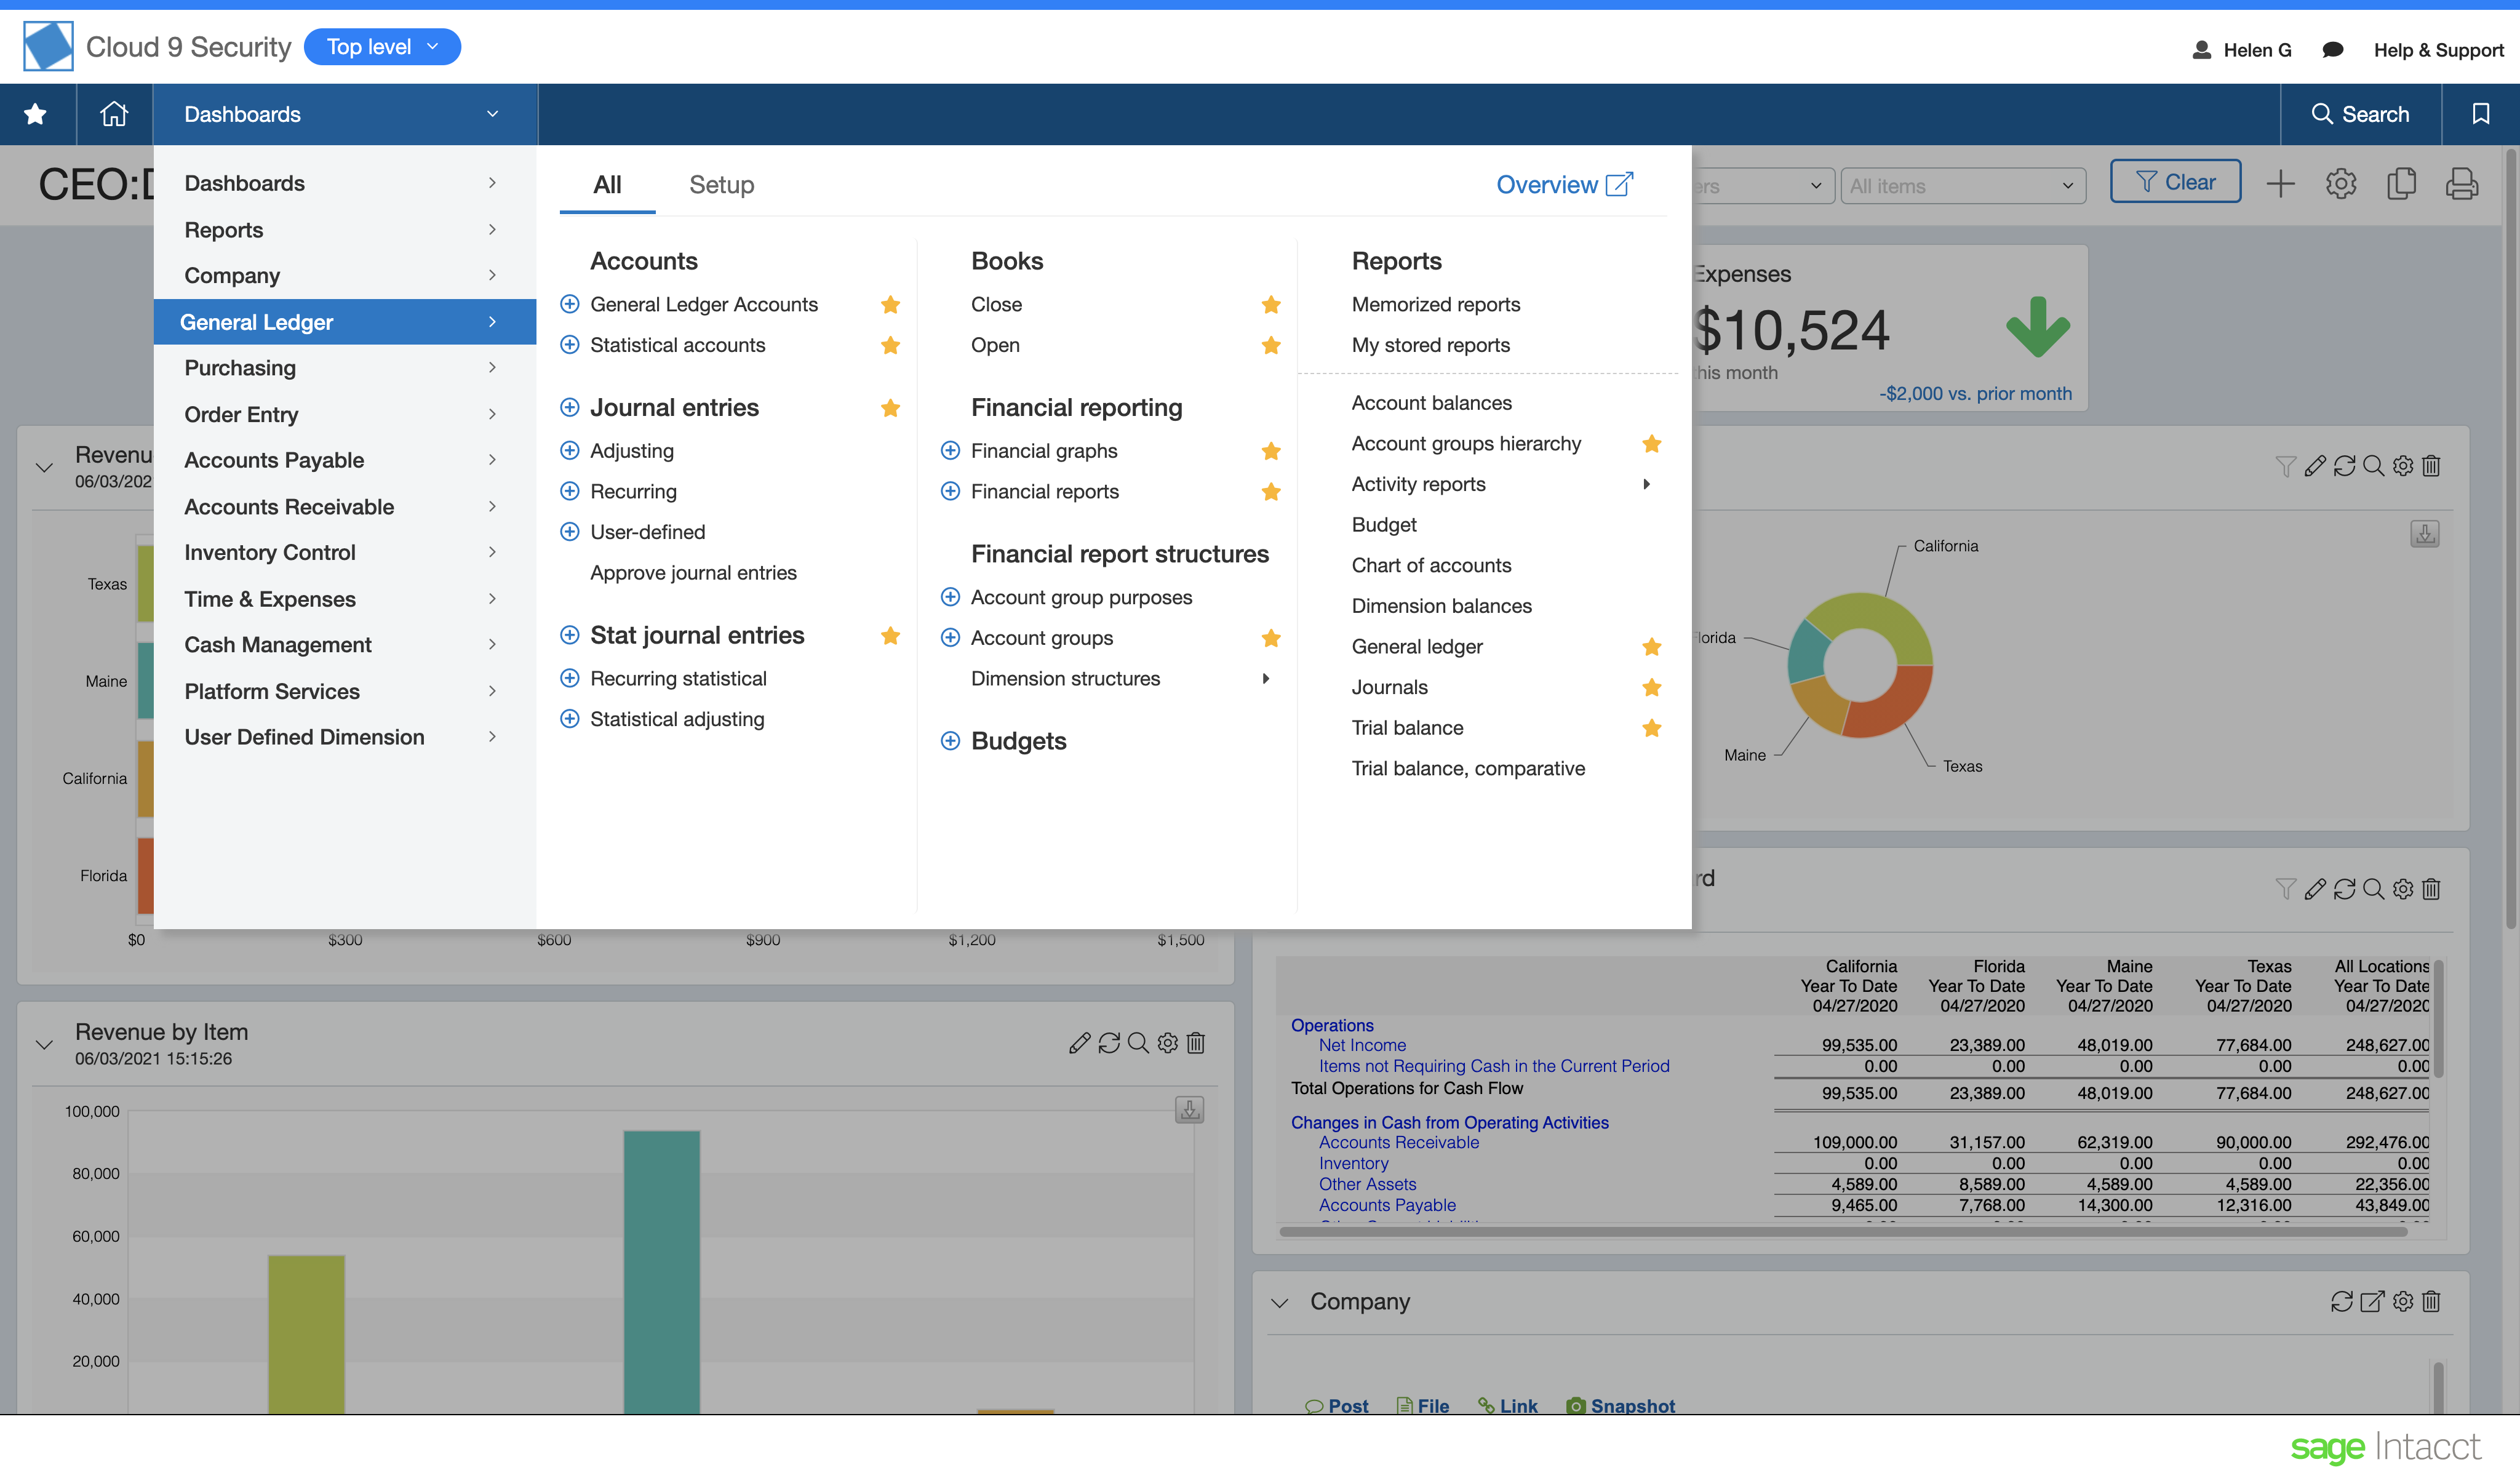Screen dimensions: 2520x1478
Task: Add new entry via Journal entries plus icon
Action: (570, 408)
